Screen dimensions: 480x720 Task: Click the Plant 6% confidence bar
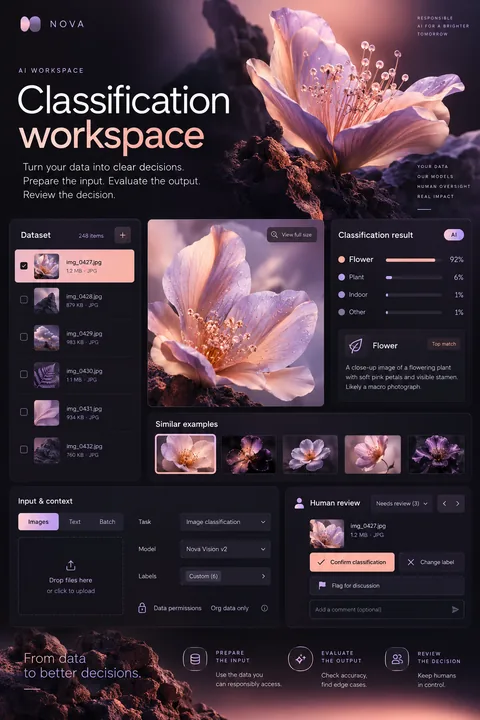click(414, 277)
